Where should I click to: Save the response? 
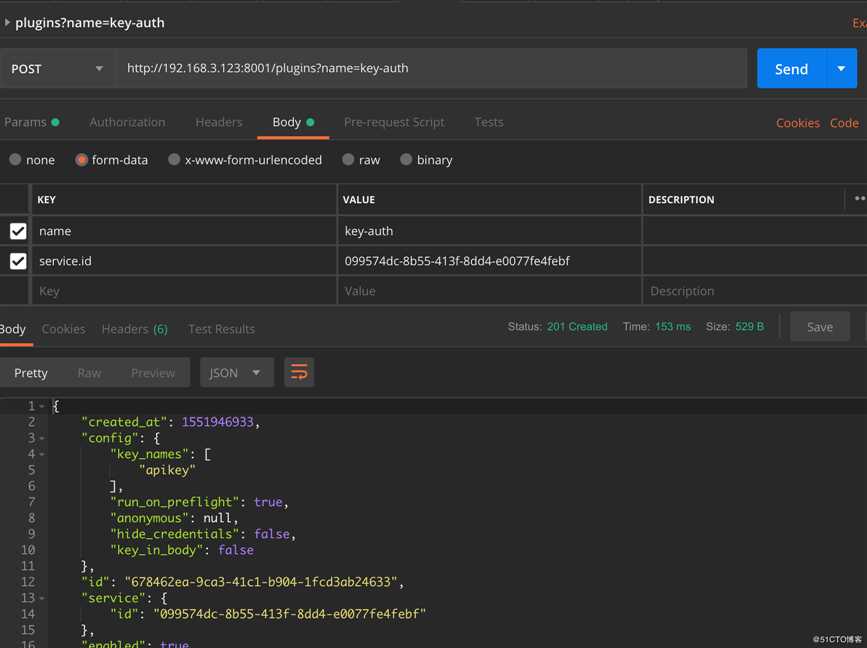(819, 327)
